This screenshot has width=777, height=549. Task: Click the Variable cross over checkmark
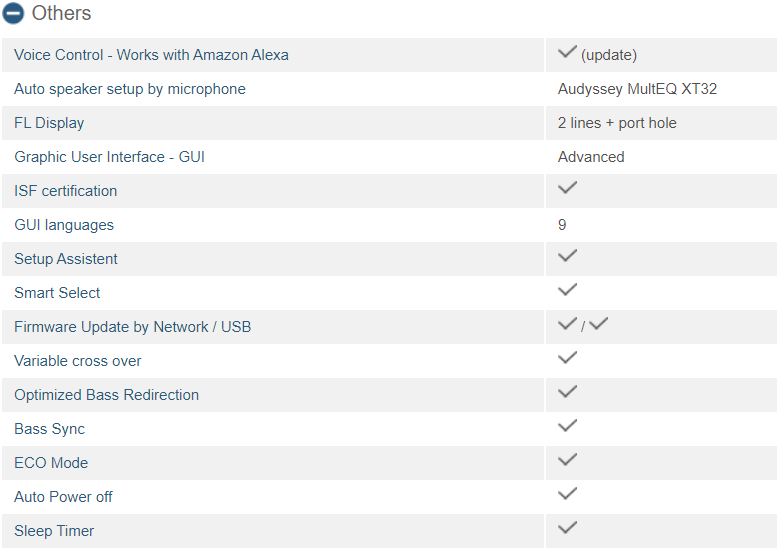[x=567, y=358]
